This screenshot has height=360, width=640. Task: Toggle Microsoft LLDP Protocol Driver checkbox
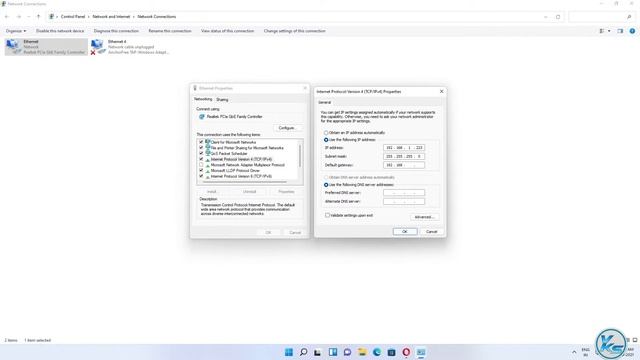pyautogui.click(x=201, y=171)
